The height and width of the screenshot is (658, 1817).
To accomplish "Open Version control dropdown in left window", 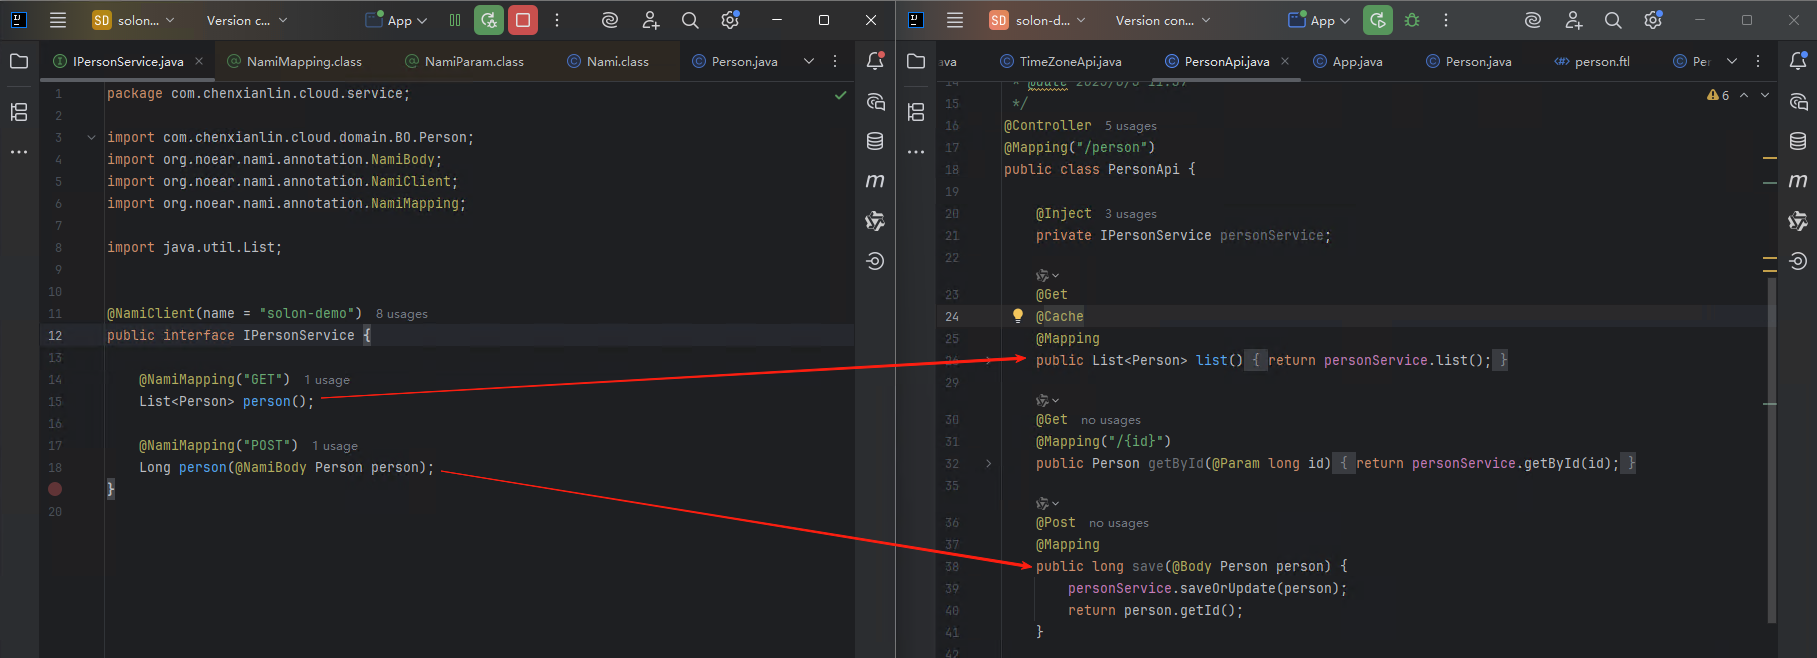I will coord(247,20).
